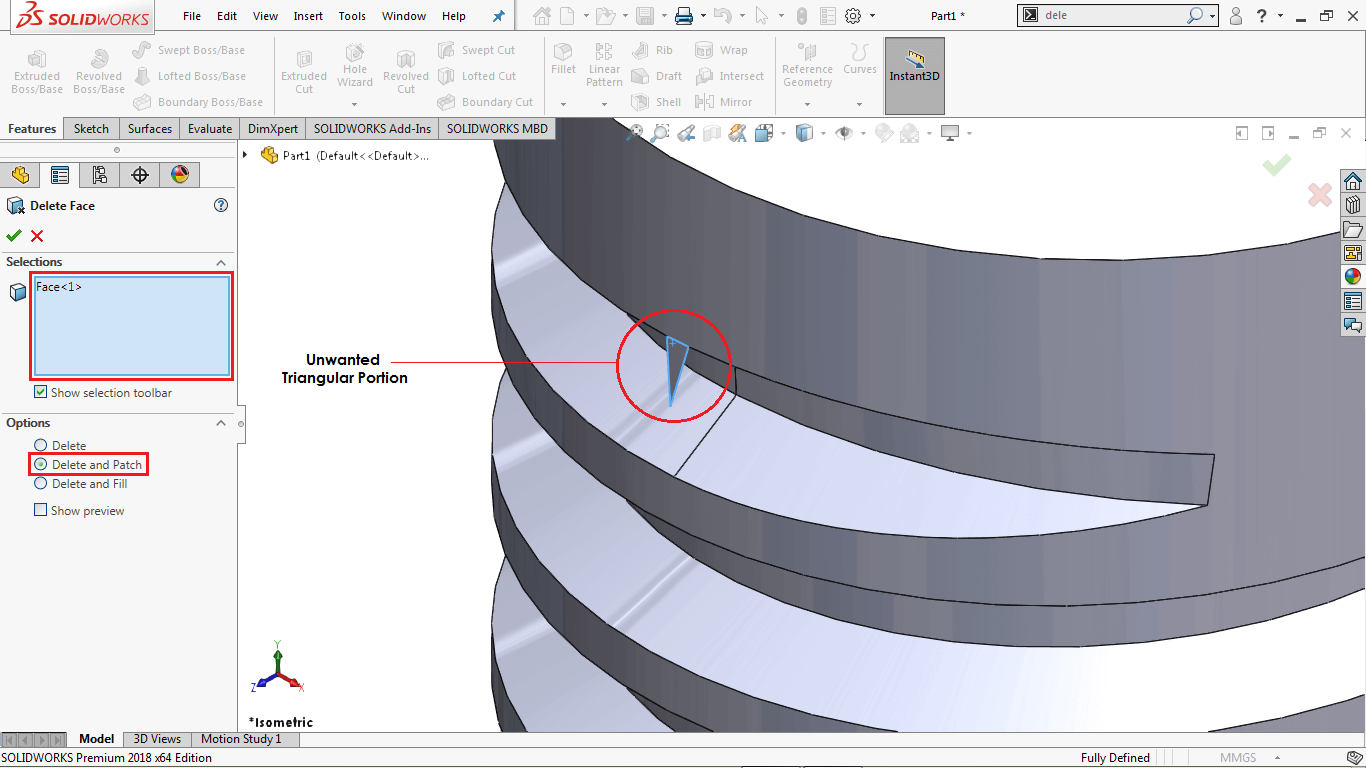Screen dimensions: 1366x768
Task: Open View Settings dropdown arrow
Action: pos(969,133)
